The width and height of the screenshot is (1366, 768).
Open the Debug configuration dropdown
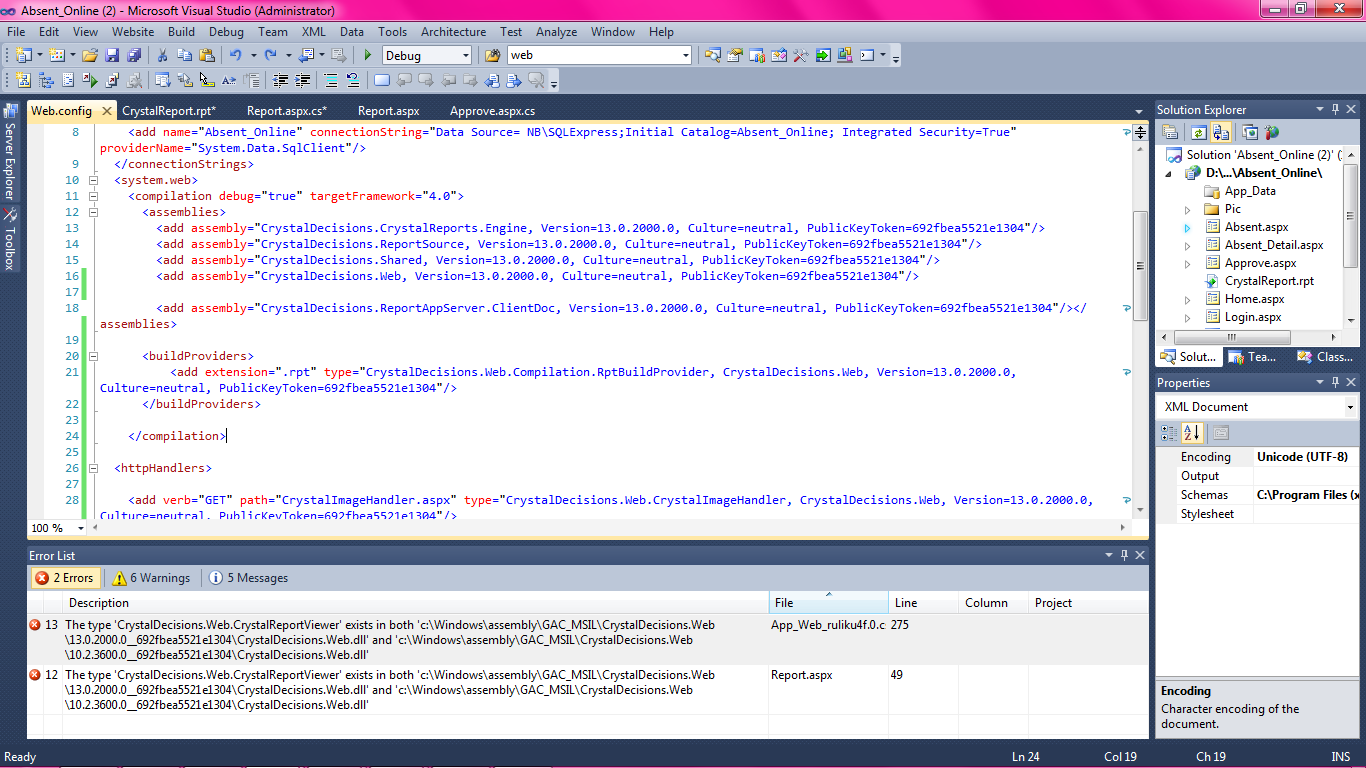(x=464, y=56)
